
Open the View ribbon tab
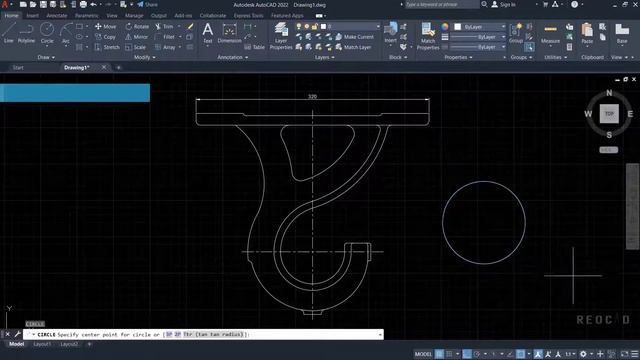coord(112,16)
